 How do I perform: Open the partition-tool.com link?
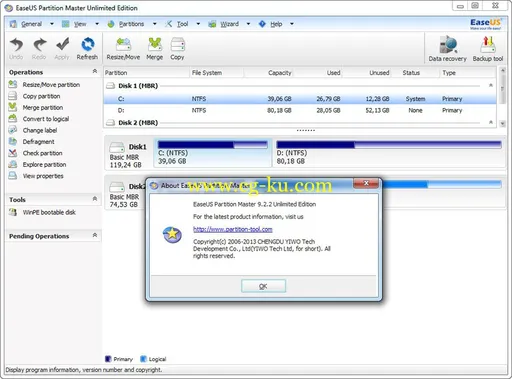233,229
